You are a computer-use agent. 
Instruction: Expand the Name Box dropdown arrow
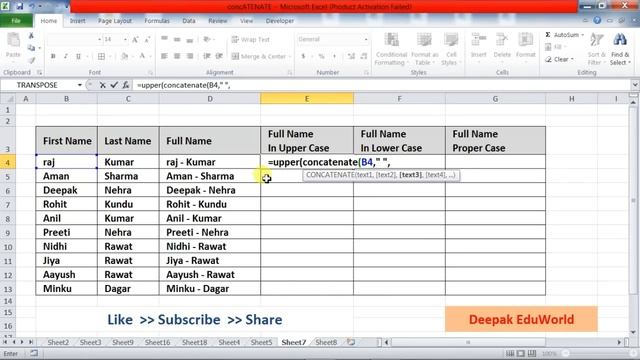coord(80,85)
